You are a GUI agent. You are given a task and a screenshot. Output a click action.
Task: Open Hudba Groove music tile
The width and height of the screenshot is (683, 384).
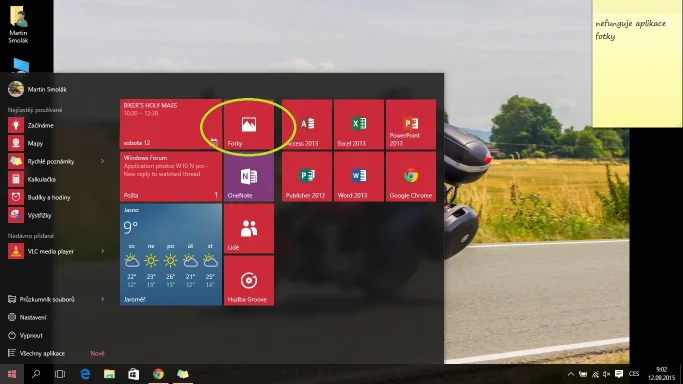point(249,280)
